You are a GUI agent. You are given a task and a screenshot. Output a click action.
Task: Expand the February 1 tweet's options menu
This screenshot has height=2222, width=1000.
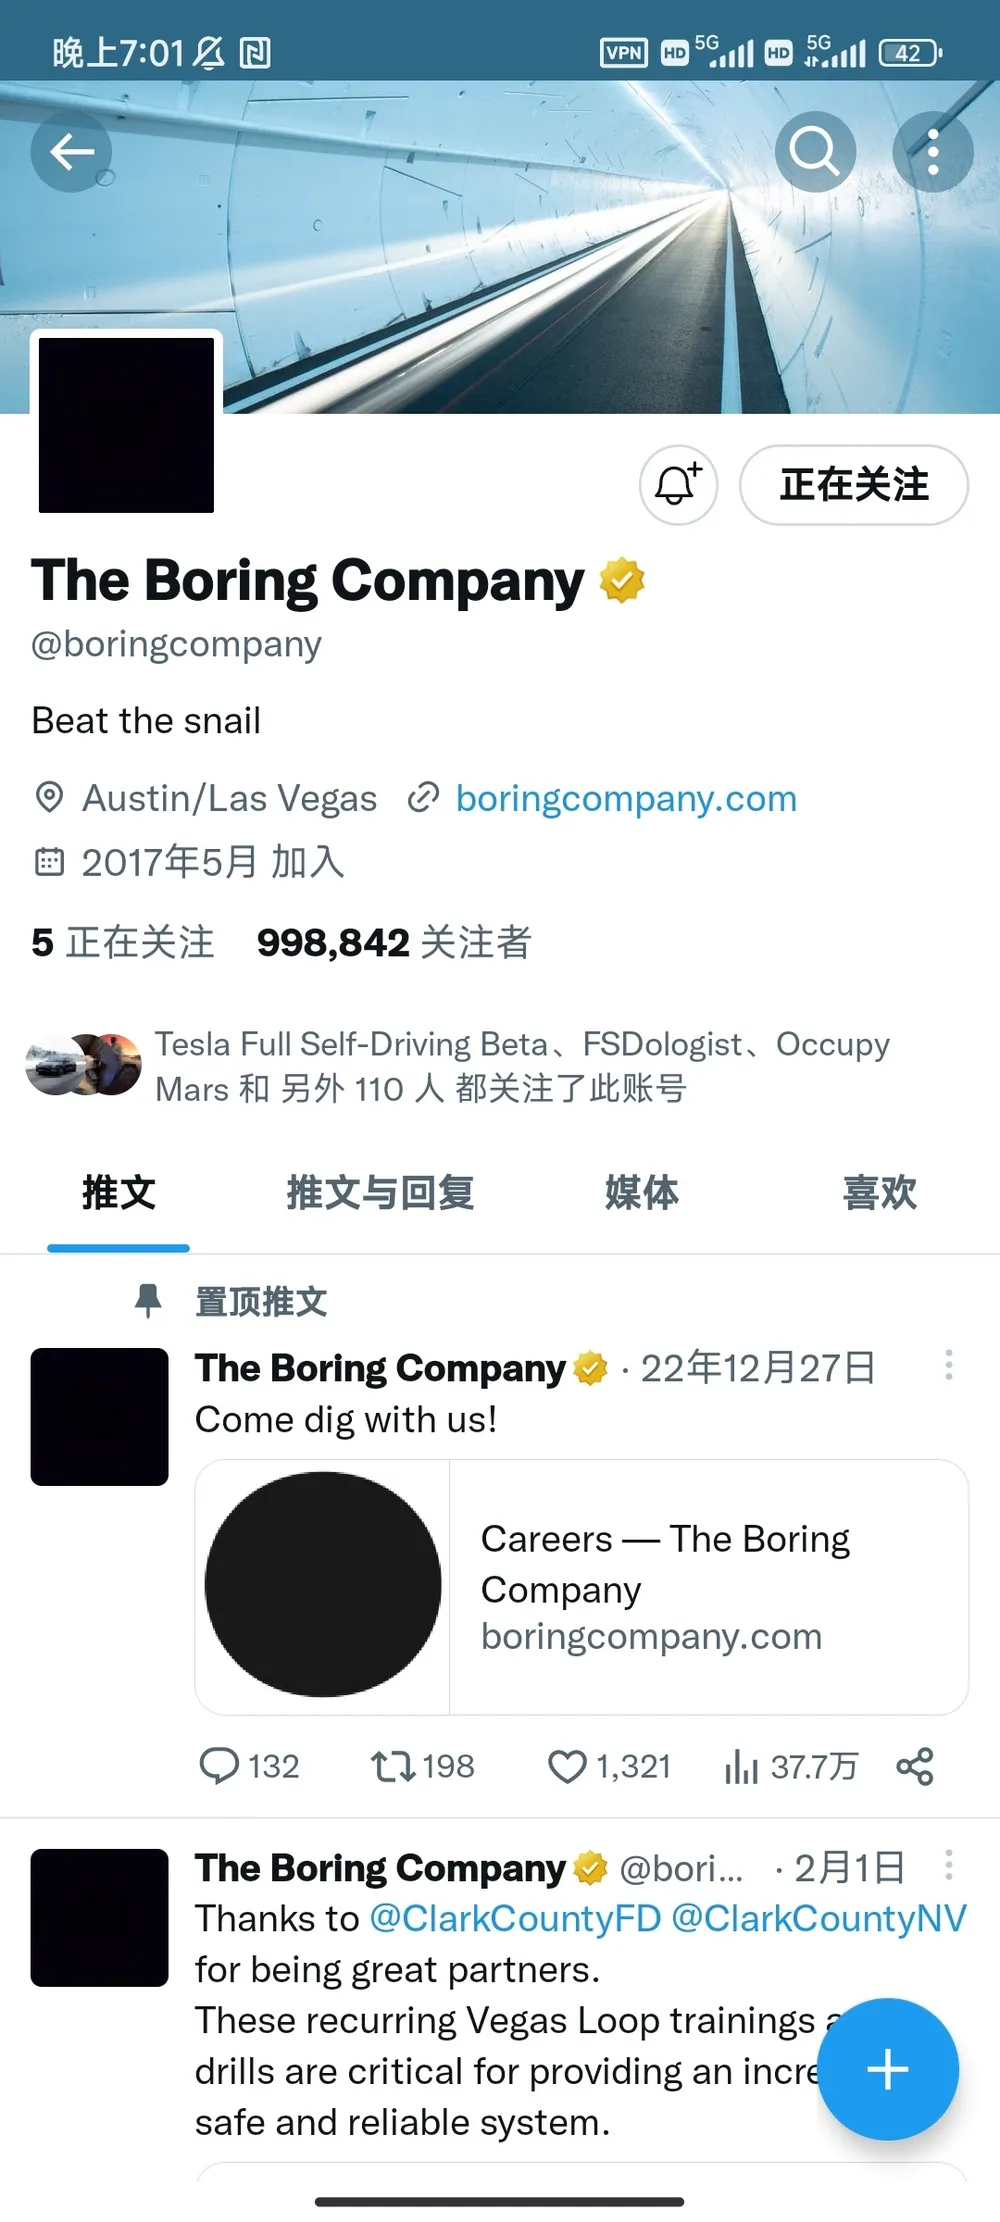[948, 1865]
